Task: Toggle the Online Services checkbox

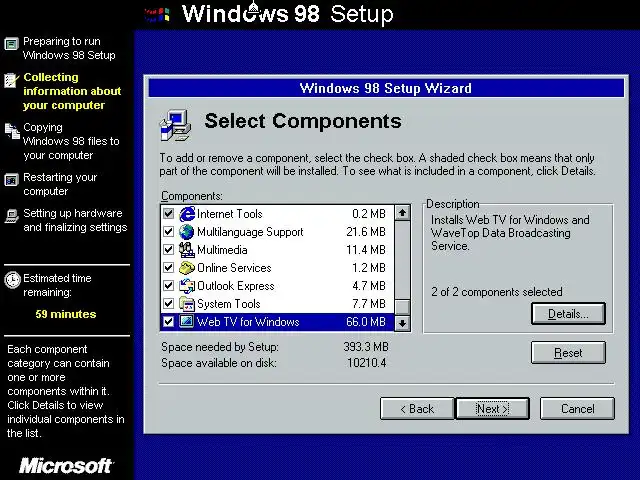Action: [169, 268]
